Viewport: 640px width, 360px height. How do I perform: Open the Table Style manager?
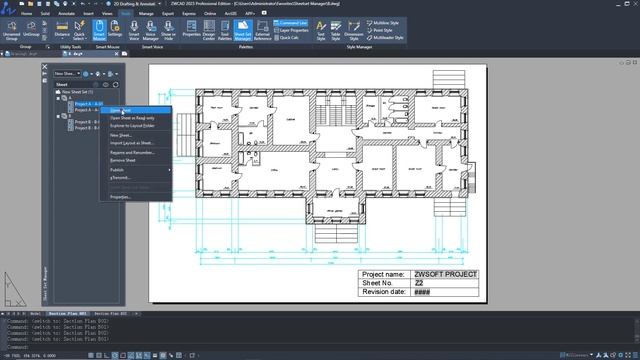(336, 30)
